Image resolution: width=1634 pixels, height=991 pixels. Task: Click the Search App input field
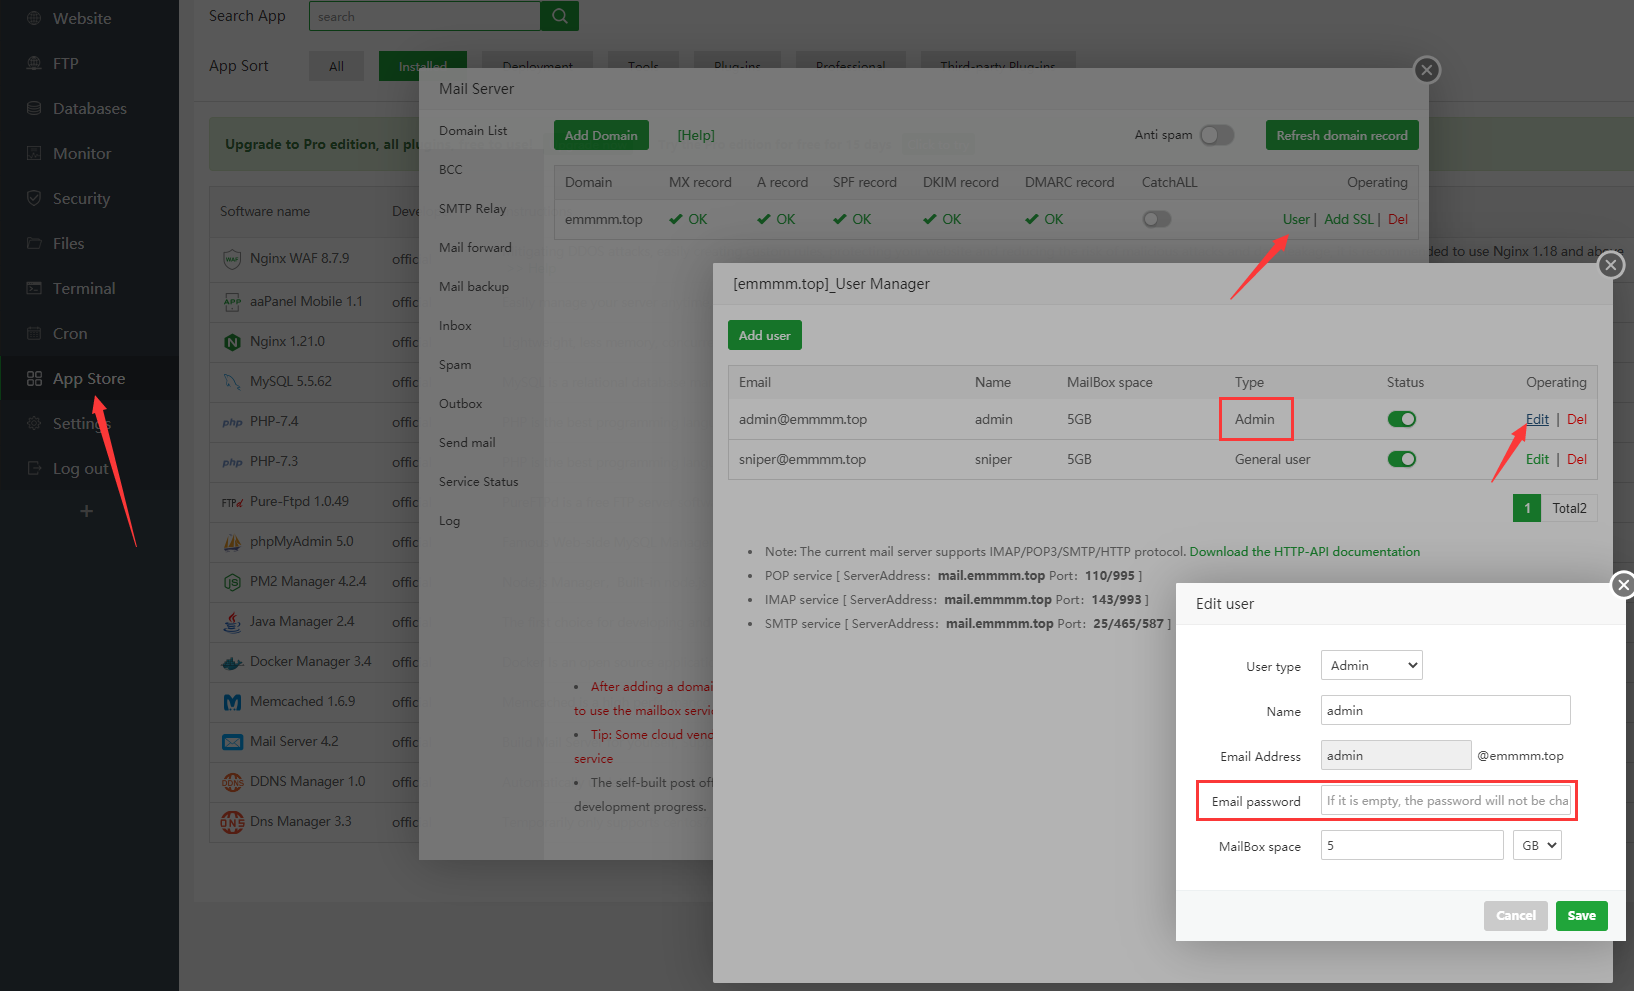pyautogui.click(x=425, y=16)
